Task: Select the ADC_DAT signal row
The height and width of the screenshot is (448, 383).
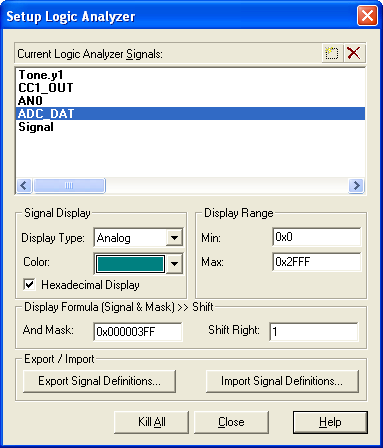Action: [x=190, y=114]
